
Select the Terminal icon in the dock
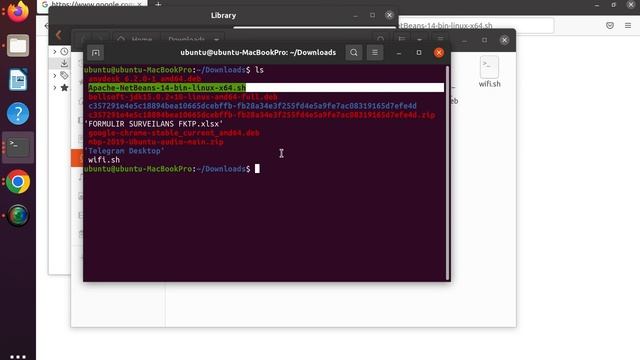(18, 147)
